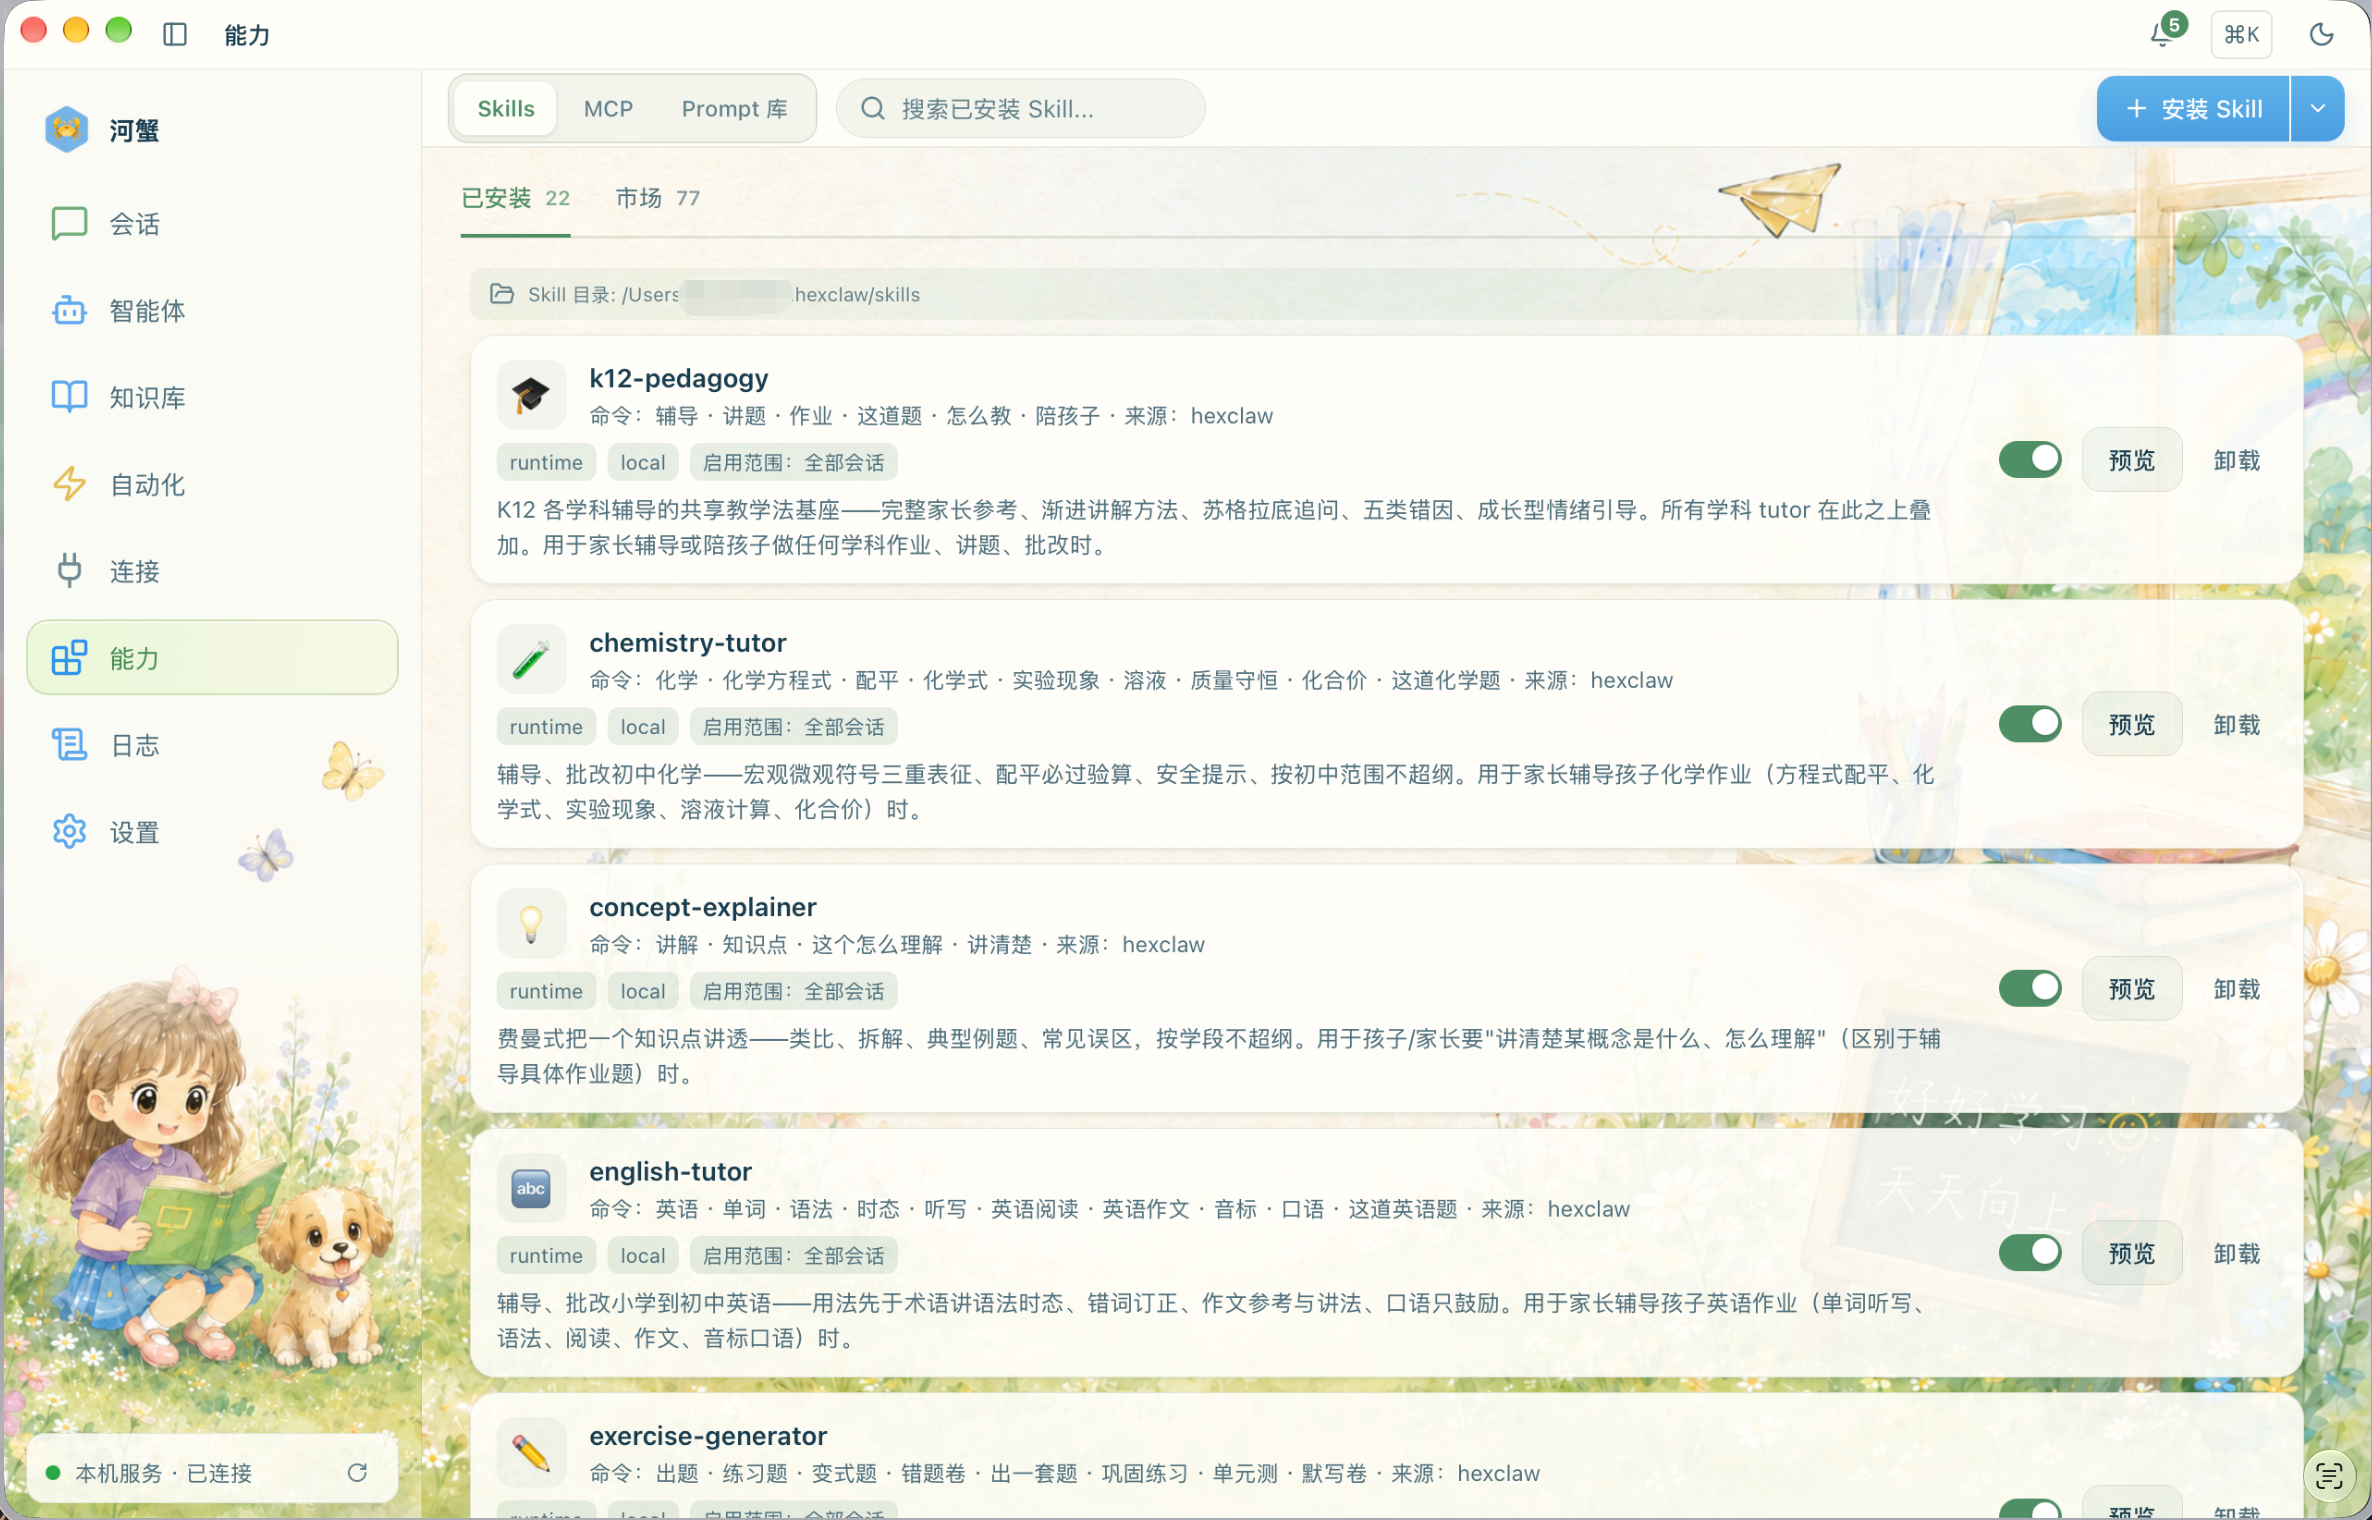Image resolution: width=2372 pixels, height=1520 pixels.
Task: Uninstall the chemistry-tutor skill
Action: click(2236, 724)
